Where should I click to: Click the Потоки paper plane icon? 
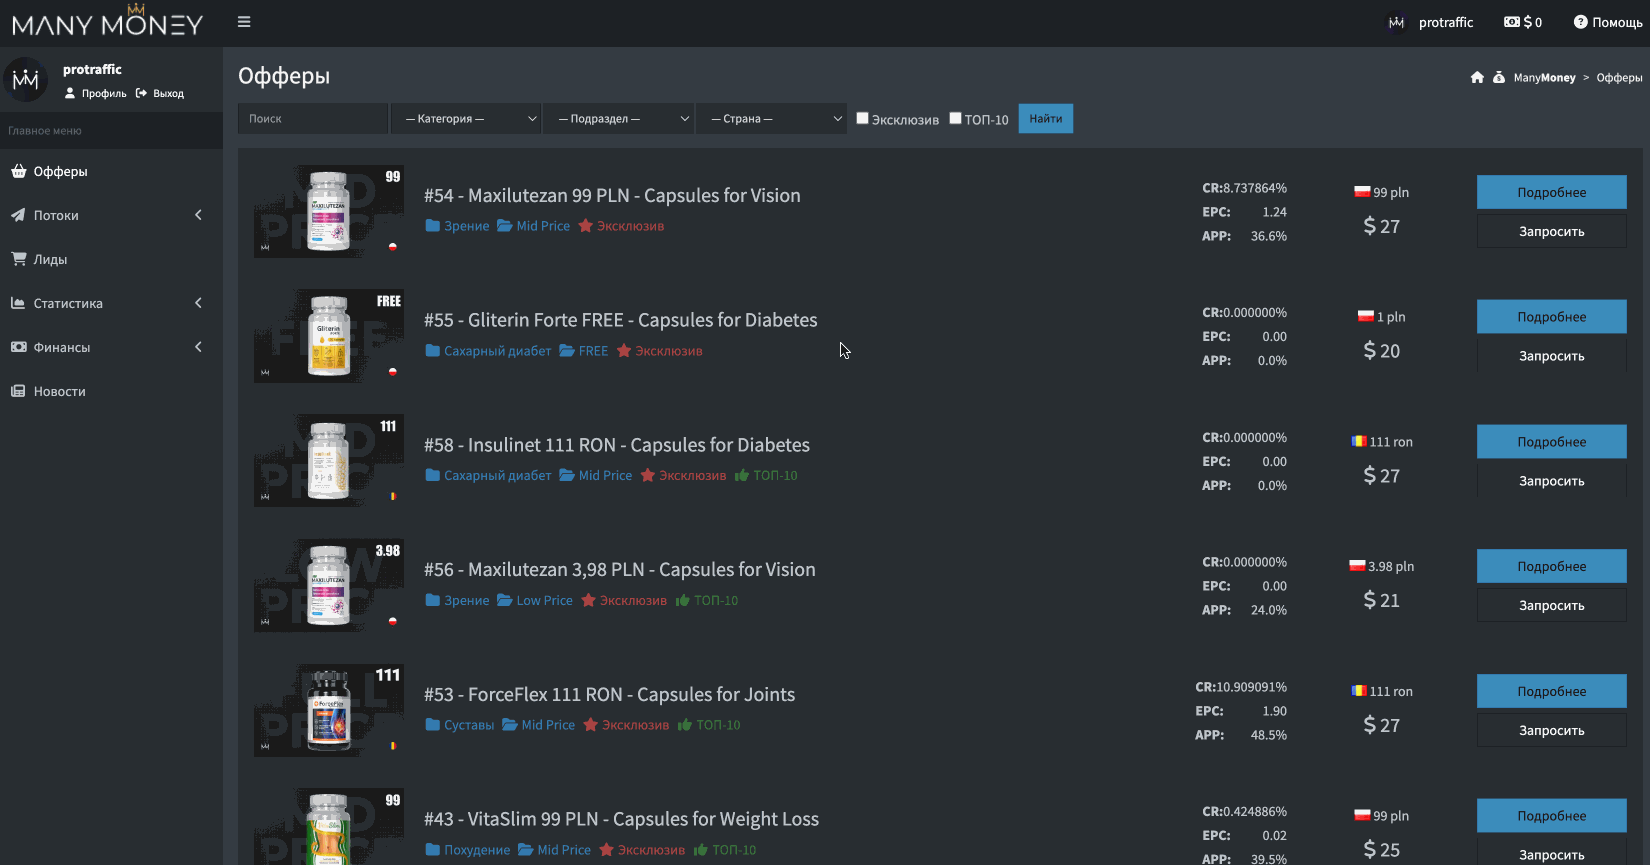[18, 215]
